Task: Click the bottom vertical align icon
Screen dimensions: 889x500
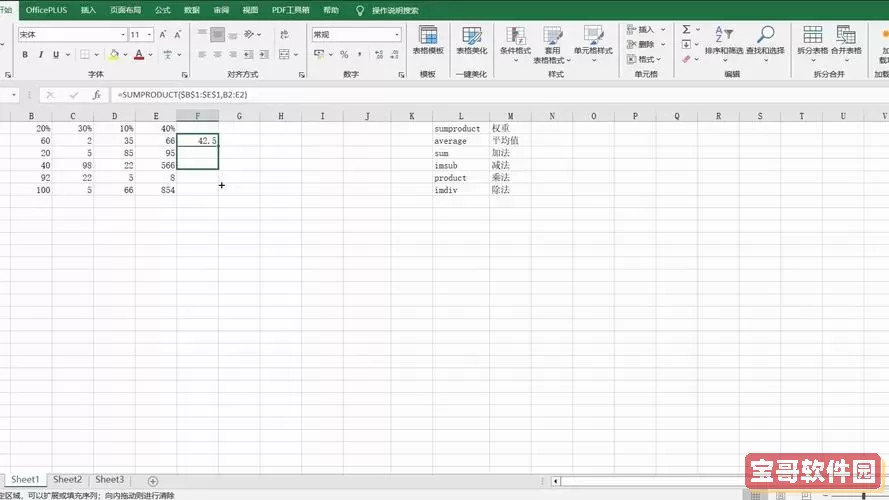Action: pos(232,35)
